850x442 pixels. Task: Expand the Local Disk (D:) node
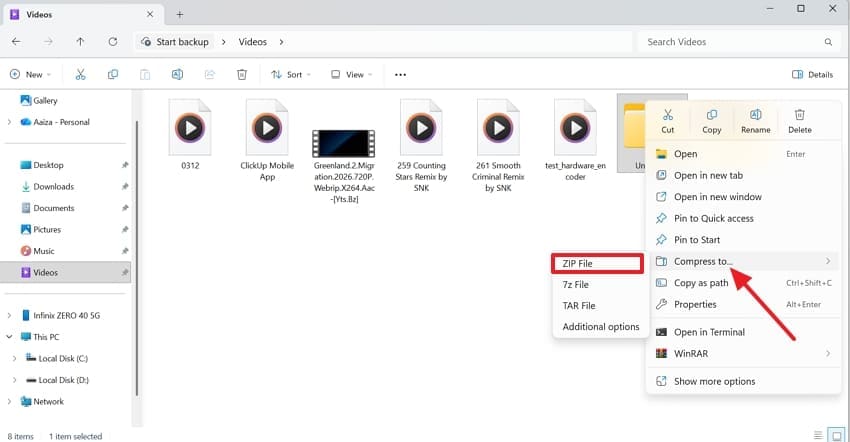15,380
